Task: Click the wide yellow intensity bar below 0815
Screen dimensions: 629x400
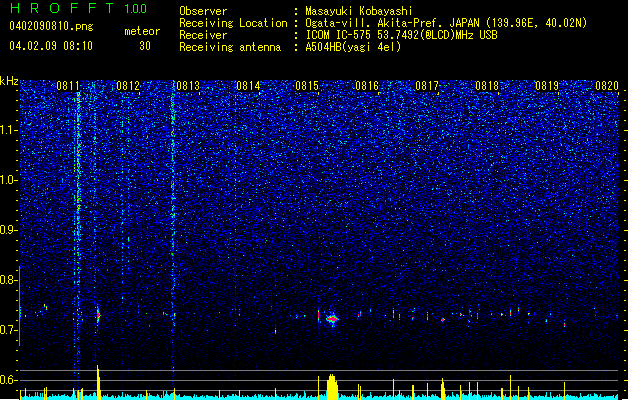Action: (332, 387)
